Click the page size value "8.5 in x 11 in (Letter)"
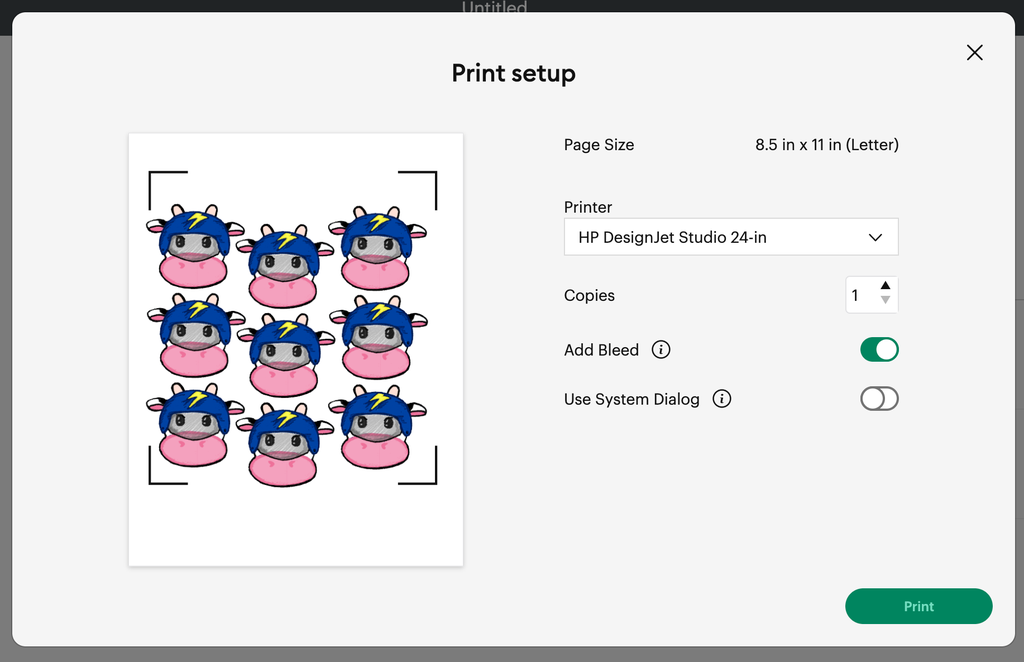Screen dimensions: 1024x662 (826, 145)
